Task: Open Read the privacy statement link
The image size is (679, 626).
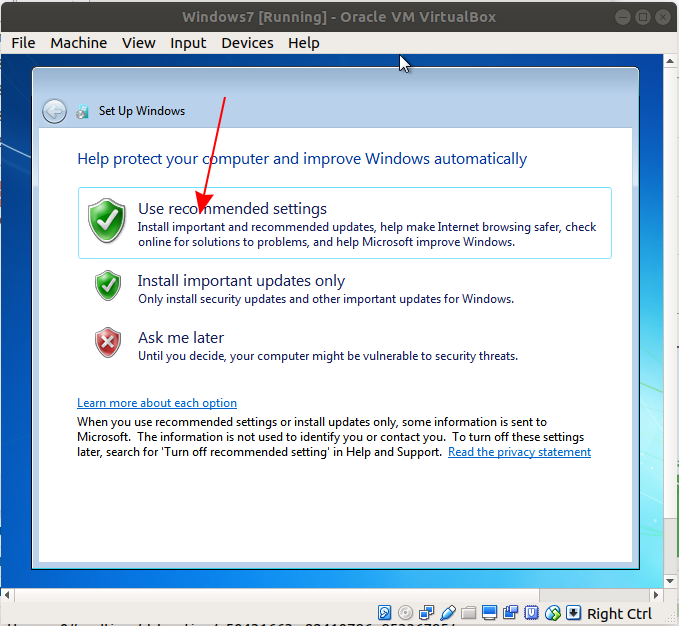Action: (519, 452)
